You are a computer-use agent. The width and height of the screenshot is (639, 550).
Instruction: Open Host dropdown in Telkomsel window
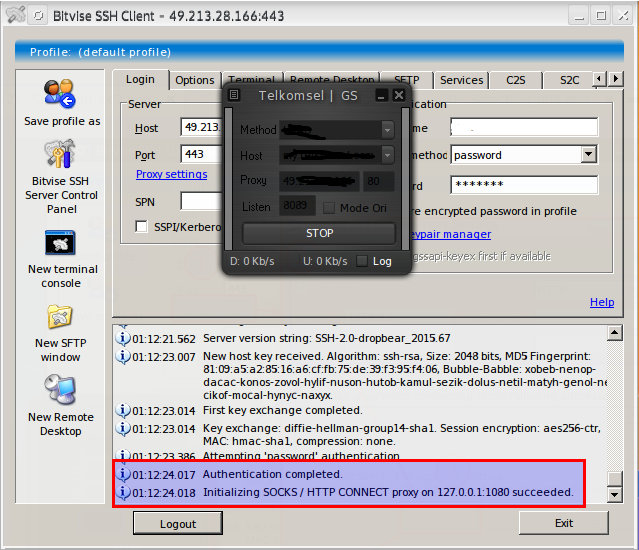(388, 155)
